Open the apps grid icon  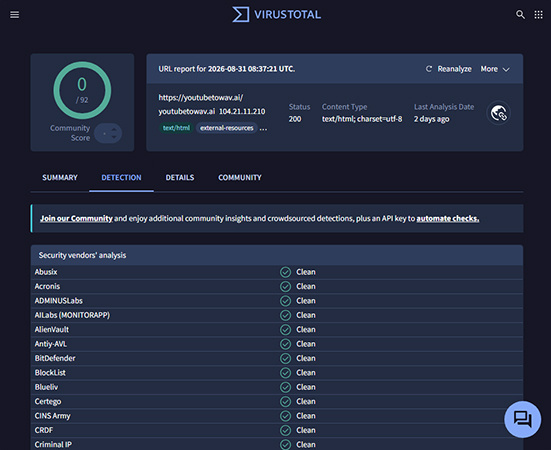(x=538, y=14)
